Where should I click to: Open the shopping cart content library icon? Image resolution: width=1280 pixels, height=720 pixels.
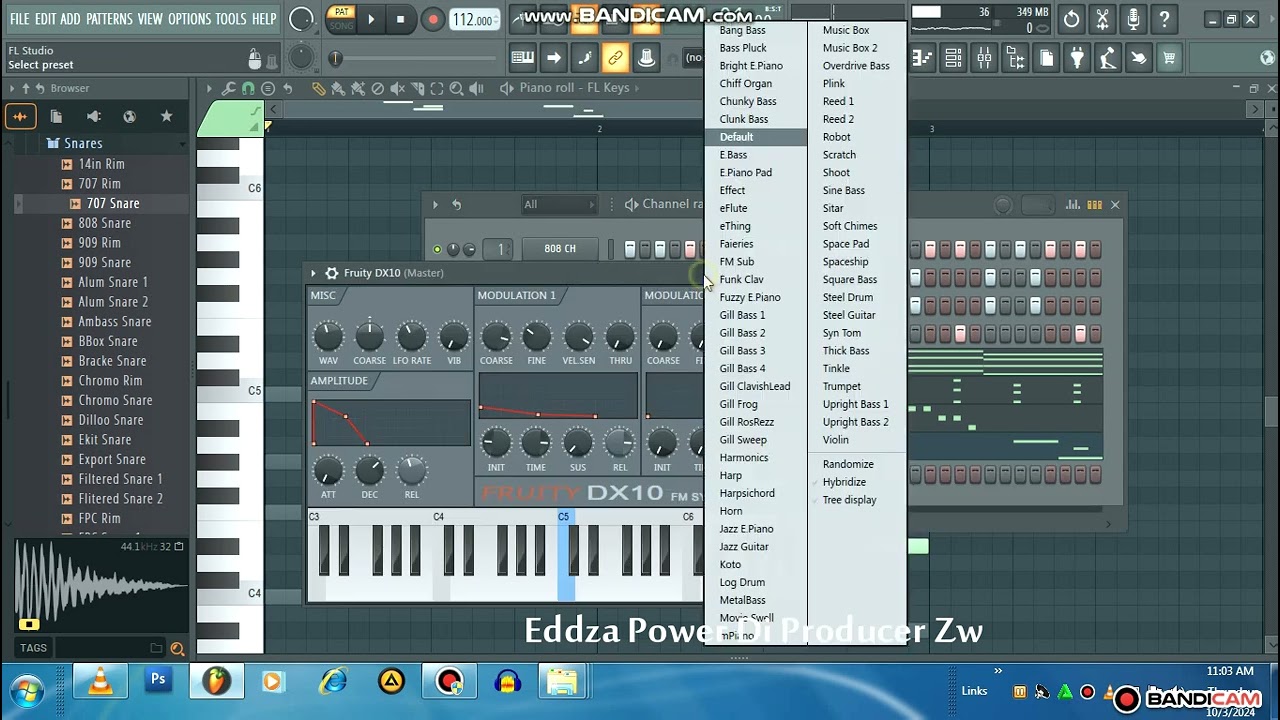point(1169,59)
